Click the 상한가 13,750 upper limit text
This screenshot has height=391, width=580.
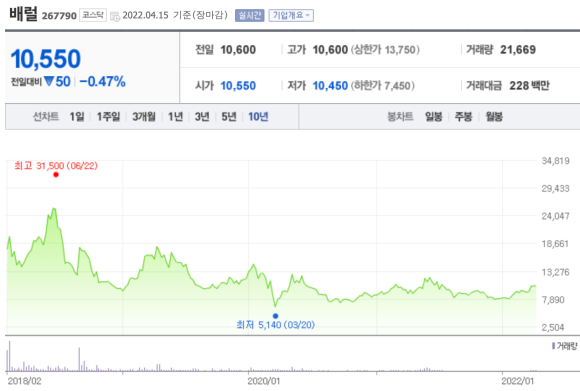click(385, 50)
